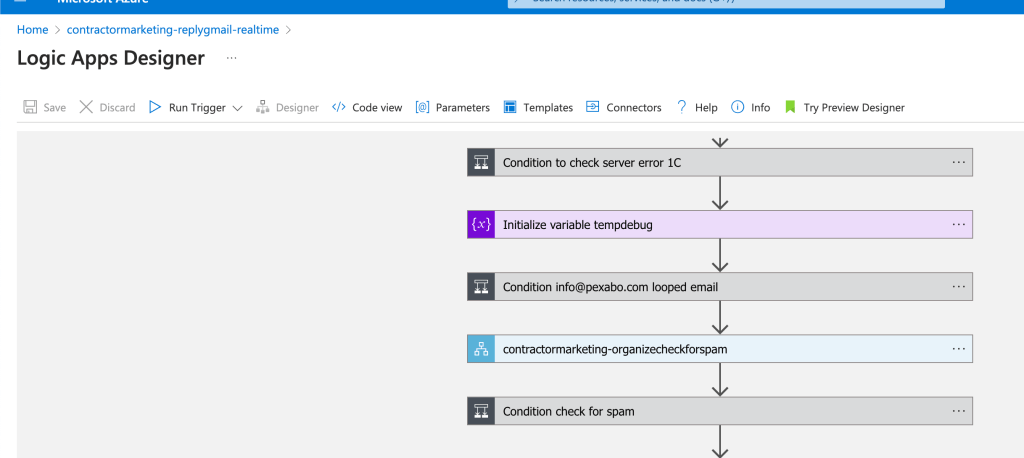1024x458 pixels.
Task: Open contractormarketing-replygmail-realtime breadcrumb link
Action: pos(173,29)
